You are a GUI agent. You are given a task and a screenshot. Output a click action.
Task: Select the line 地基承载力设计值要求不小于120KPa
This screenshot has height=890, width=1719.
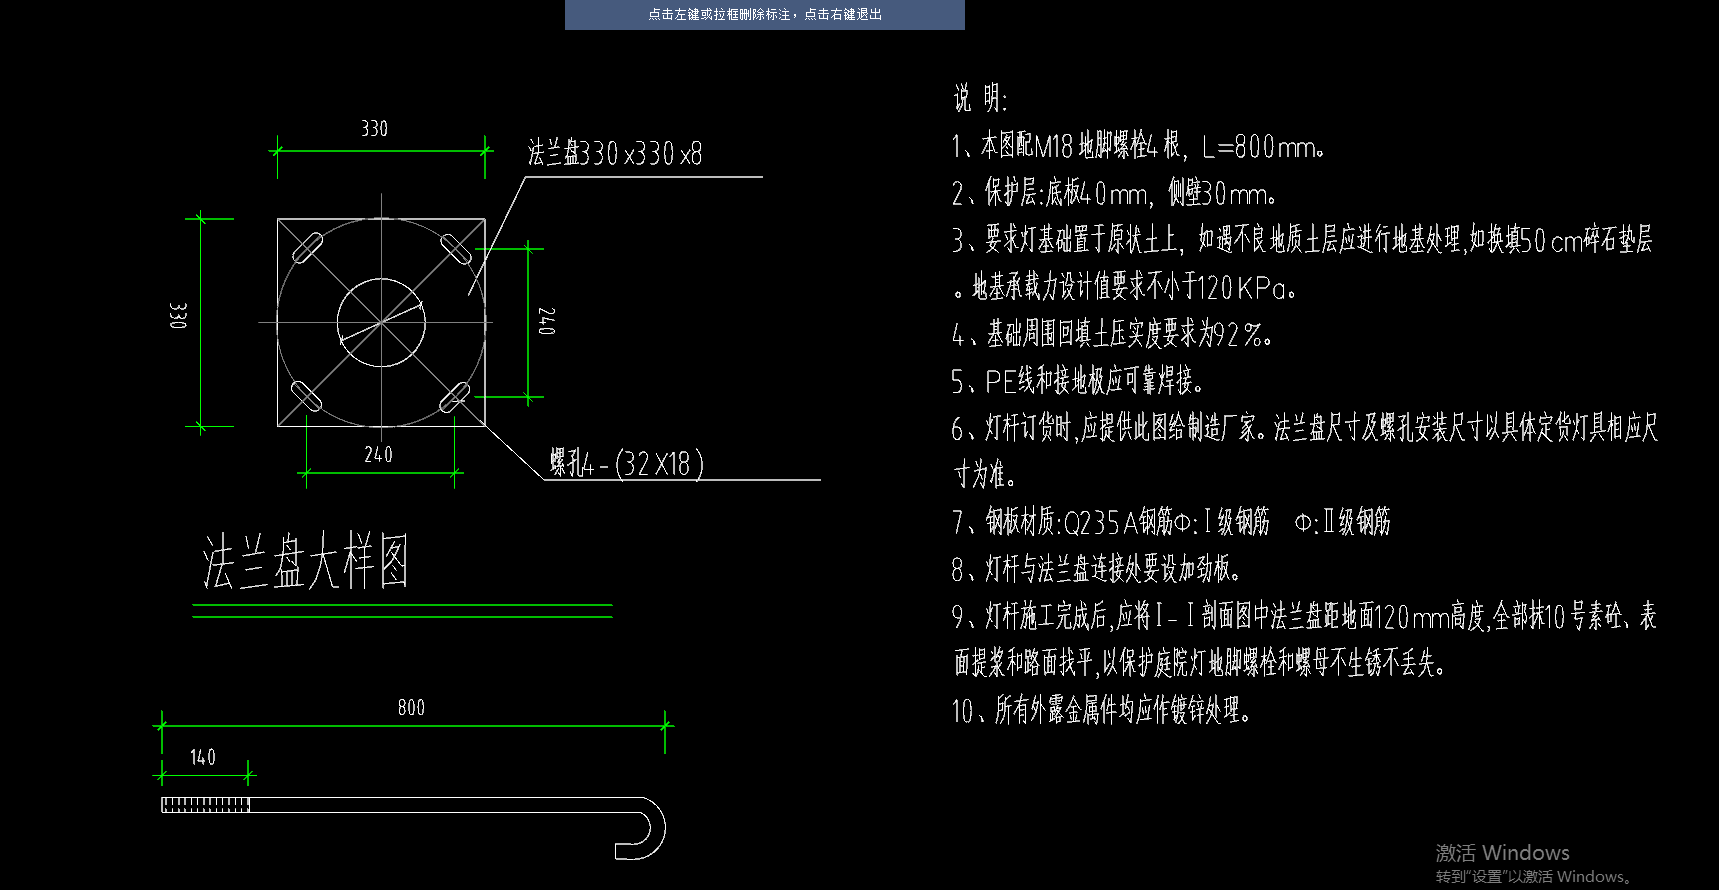click(x=1125, y=287)
